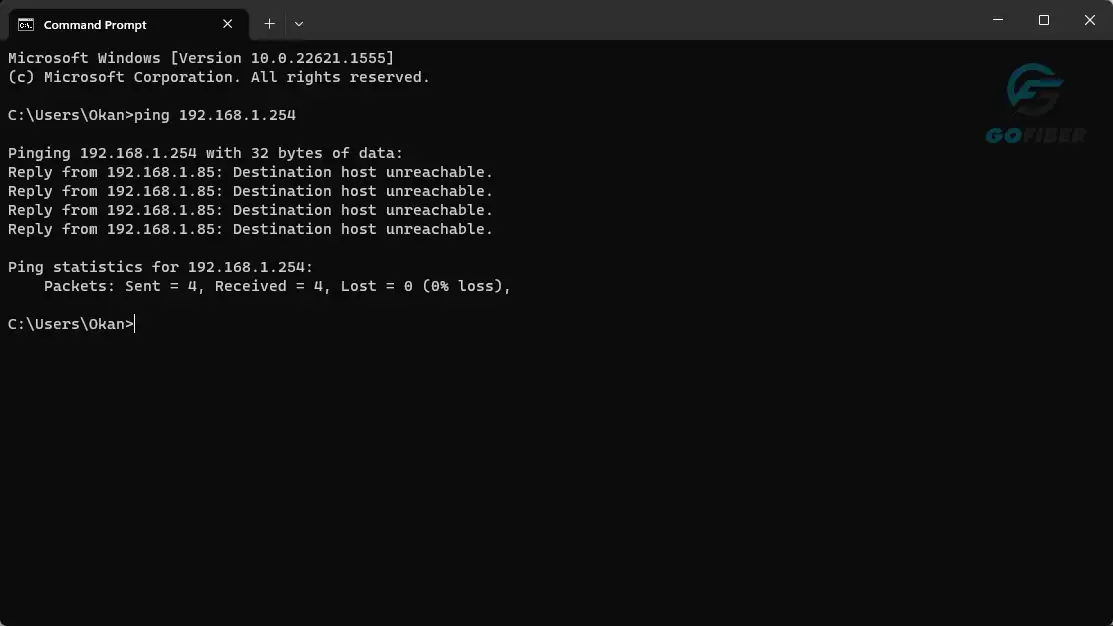Click the Pinging with 32 bytes line
The height and width of the screenshot is (626, 1113).
point(205,153)
